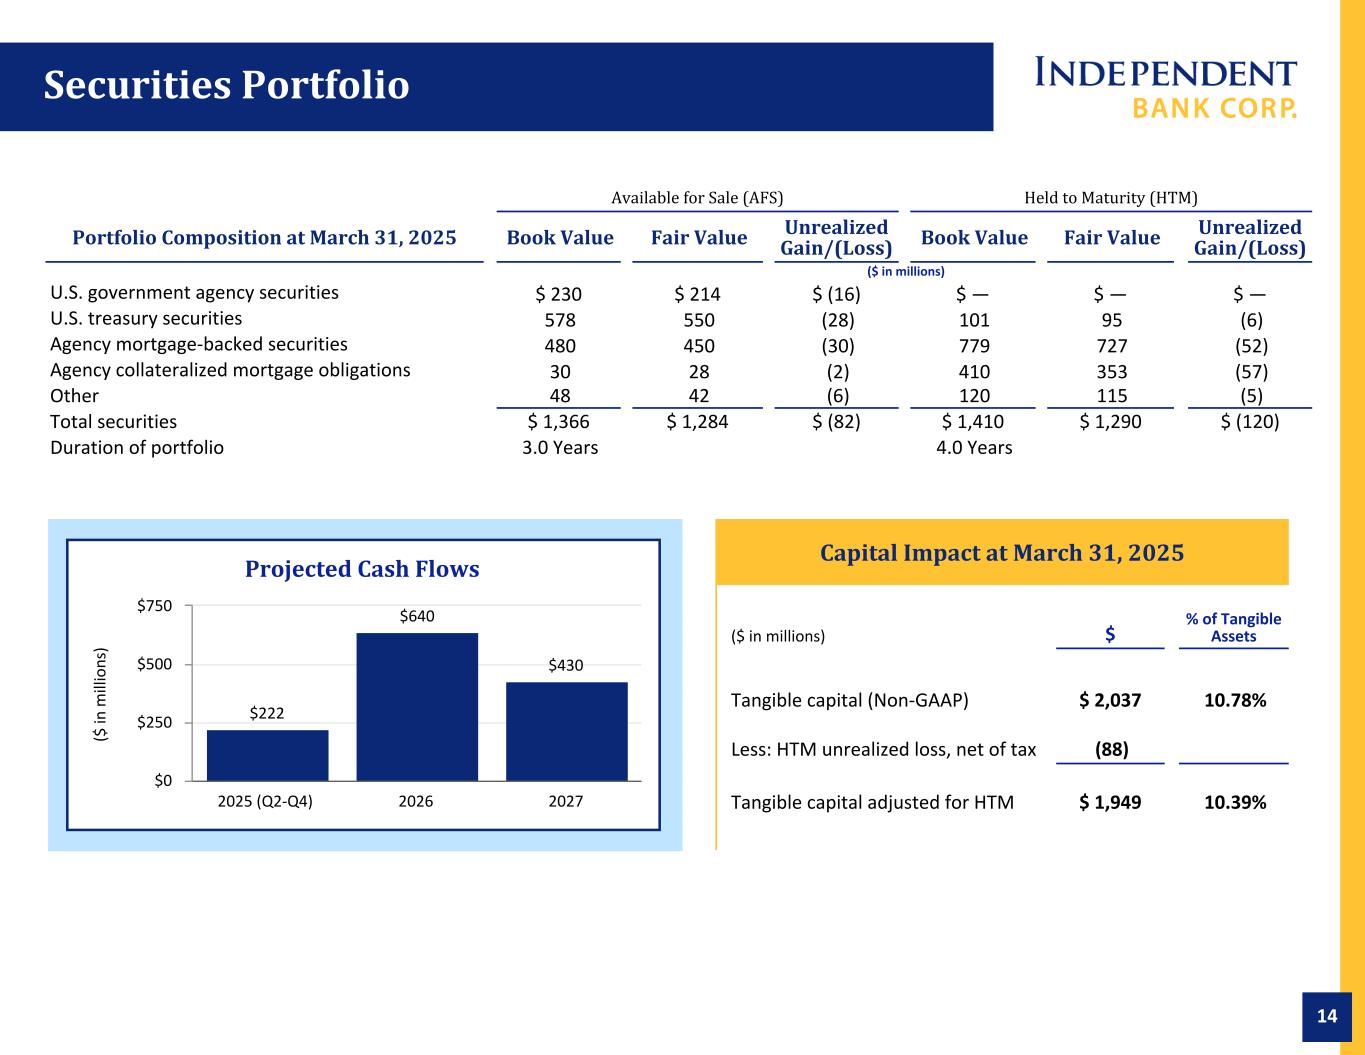Click the Portfolio Composition at March 31, 2025 header
This screenshot has width=1365, height=1055.
(265, 238)
